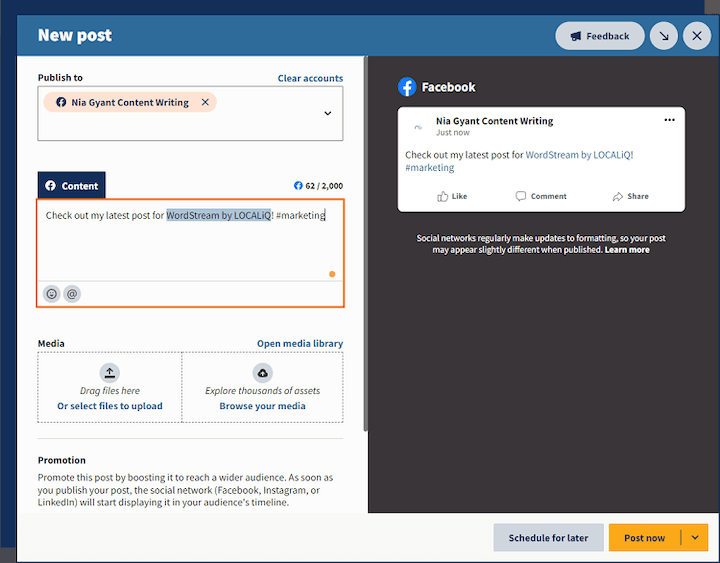Click the left panel vertical scrollbar
This screenshot has width=720, height=563.
(366, 243)
